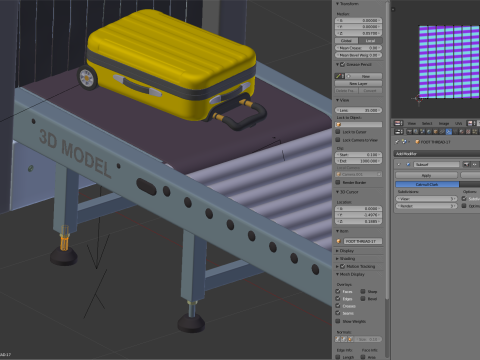Open the Data properties tab icon
480x360 pixels.
point(455,132)
